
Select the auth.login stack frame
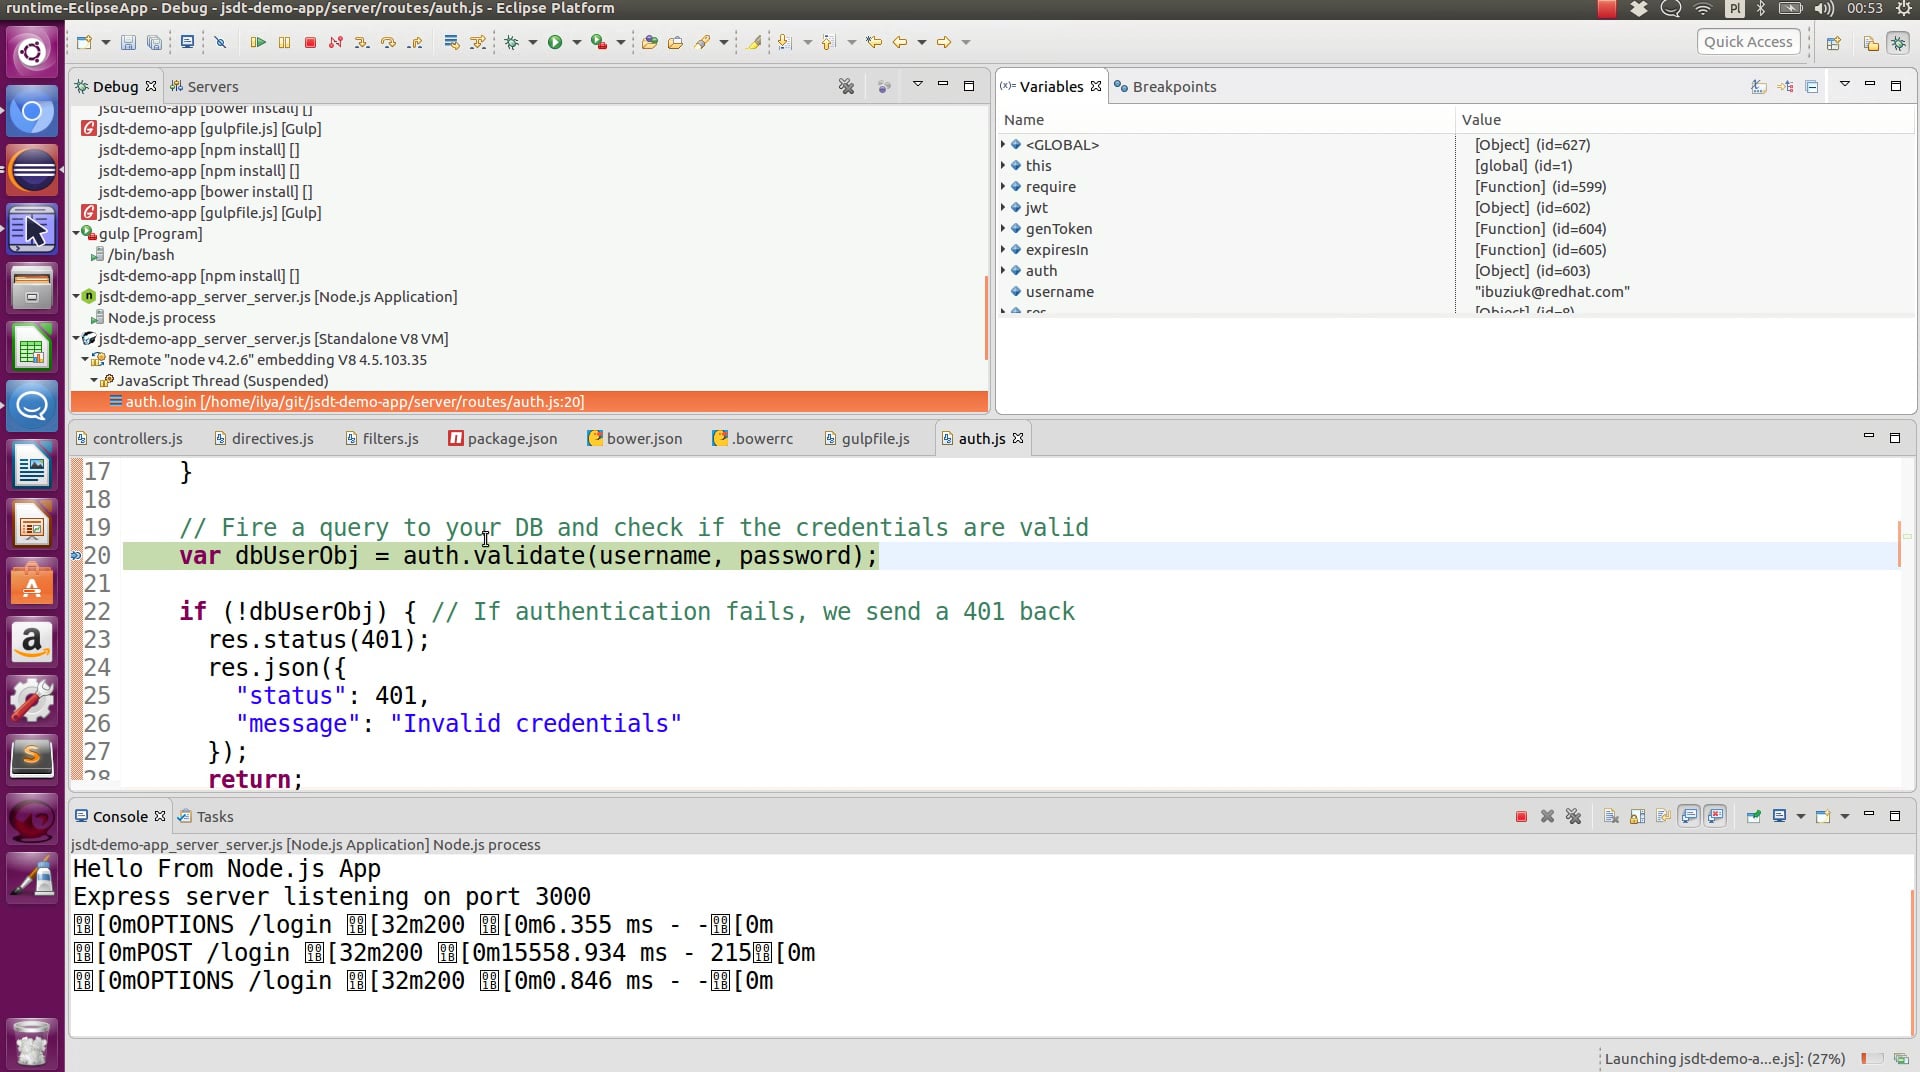point(354,402)
